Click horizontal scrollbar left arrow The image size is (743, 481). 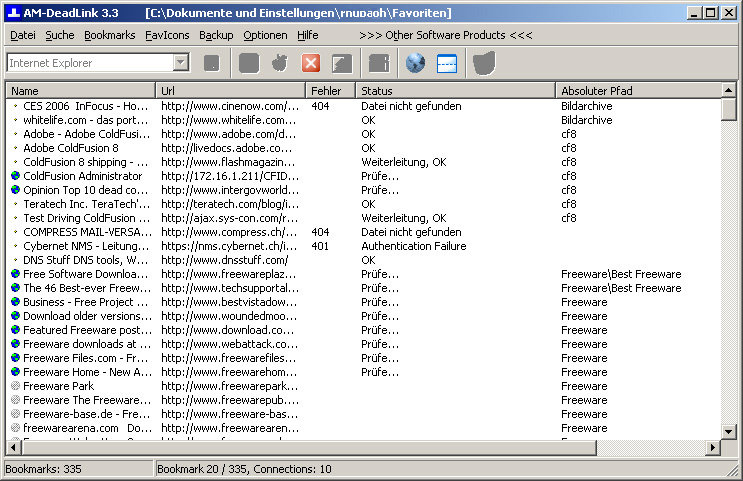tap(13, 447)
